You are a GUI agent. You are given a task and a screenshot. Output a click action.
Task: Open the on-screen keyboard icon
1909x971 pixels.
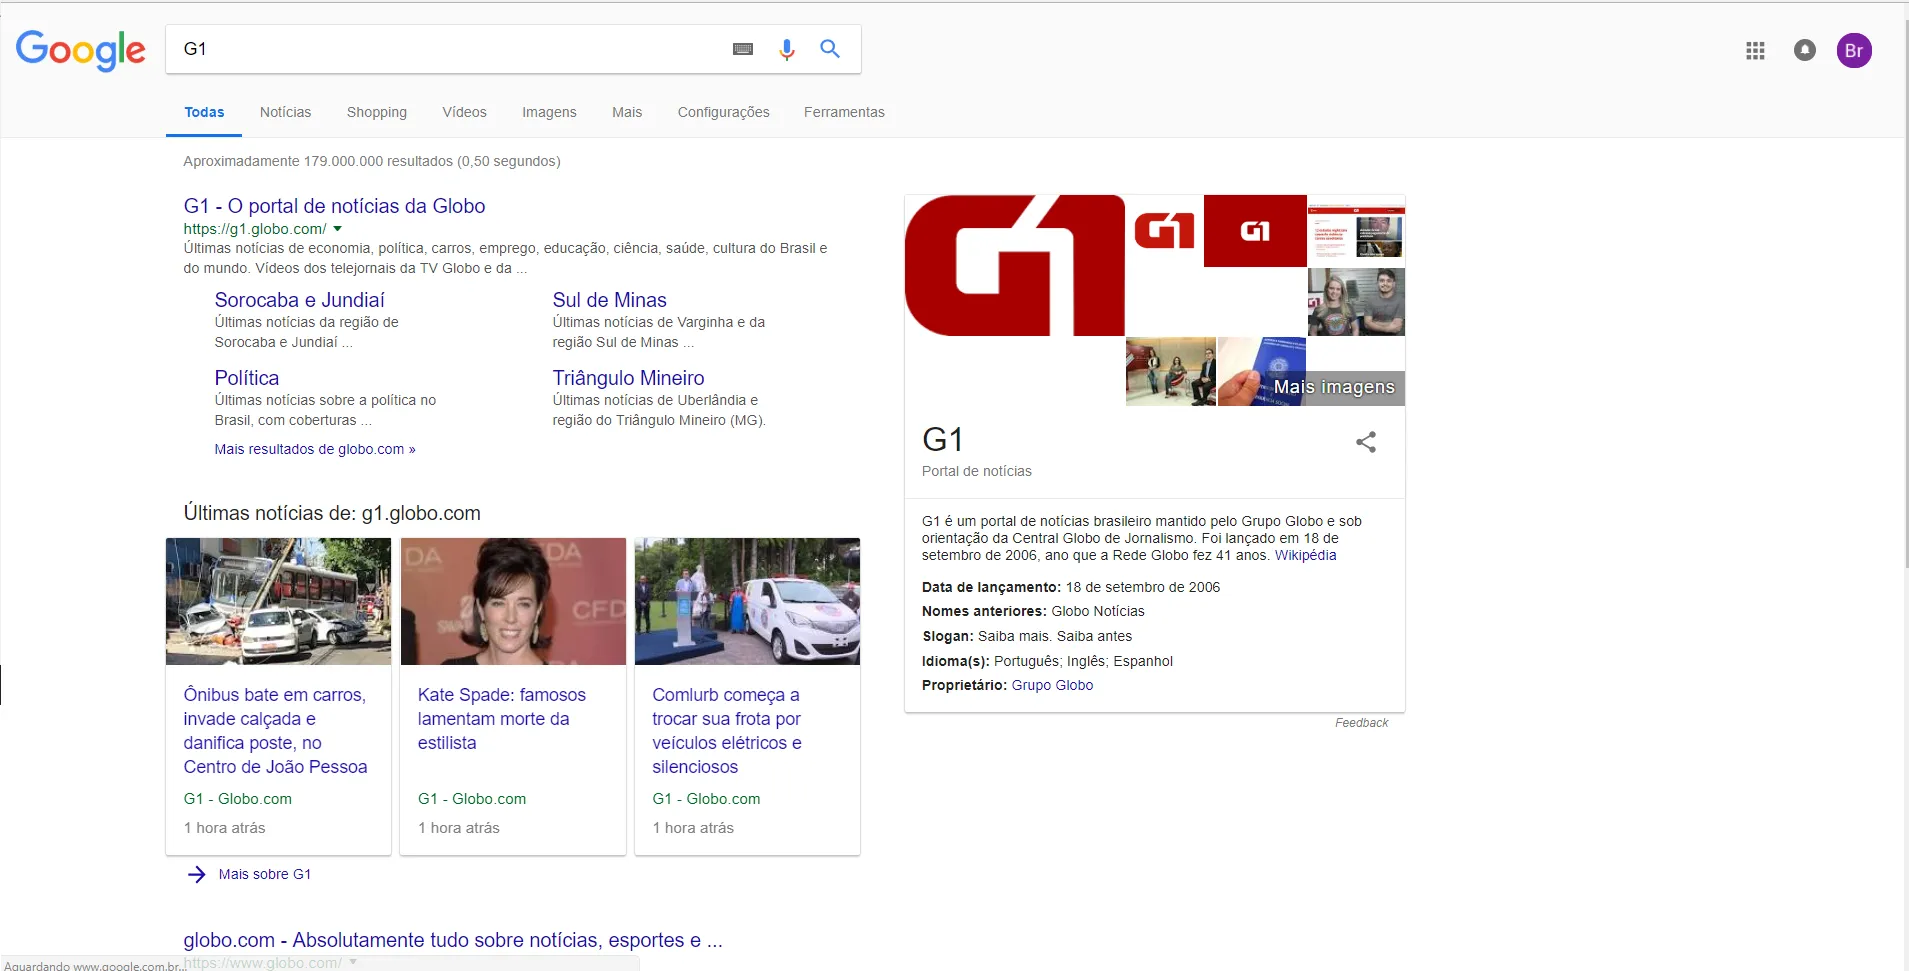[742, 49]
